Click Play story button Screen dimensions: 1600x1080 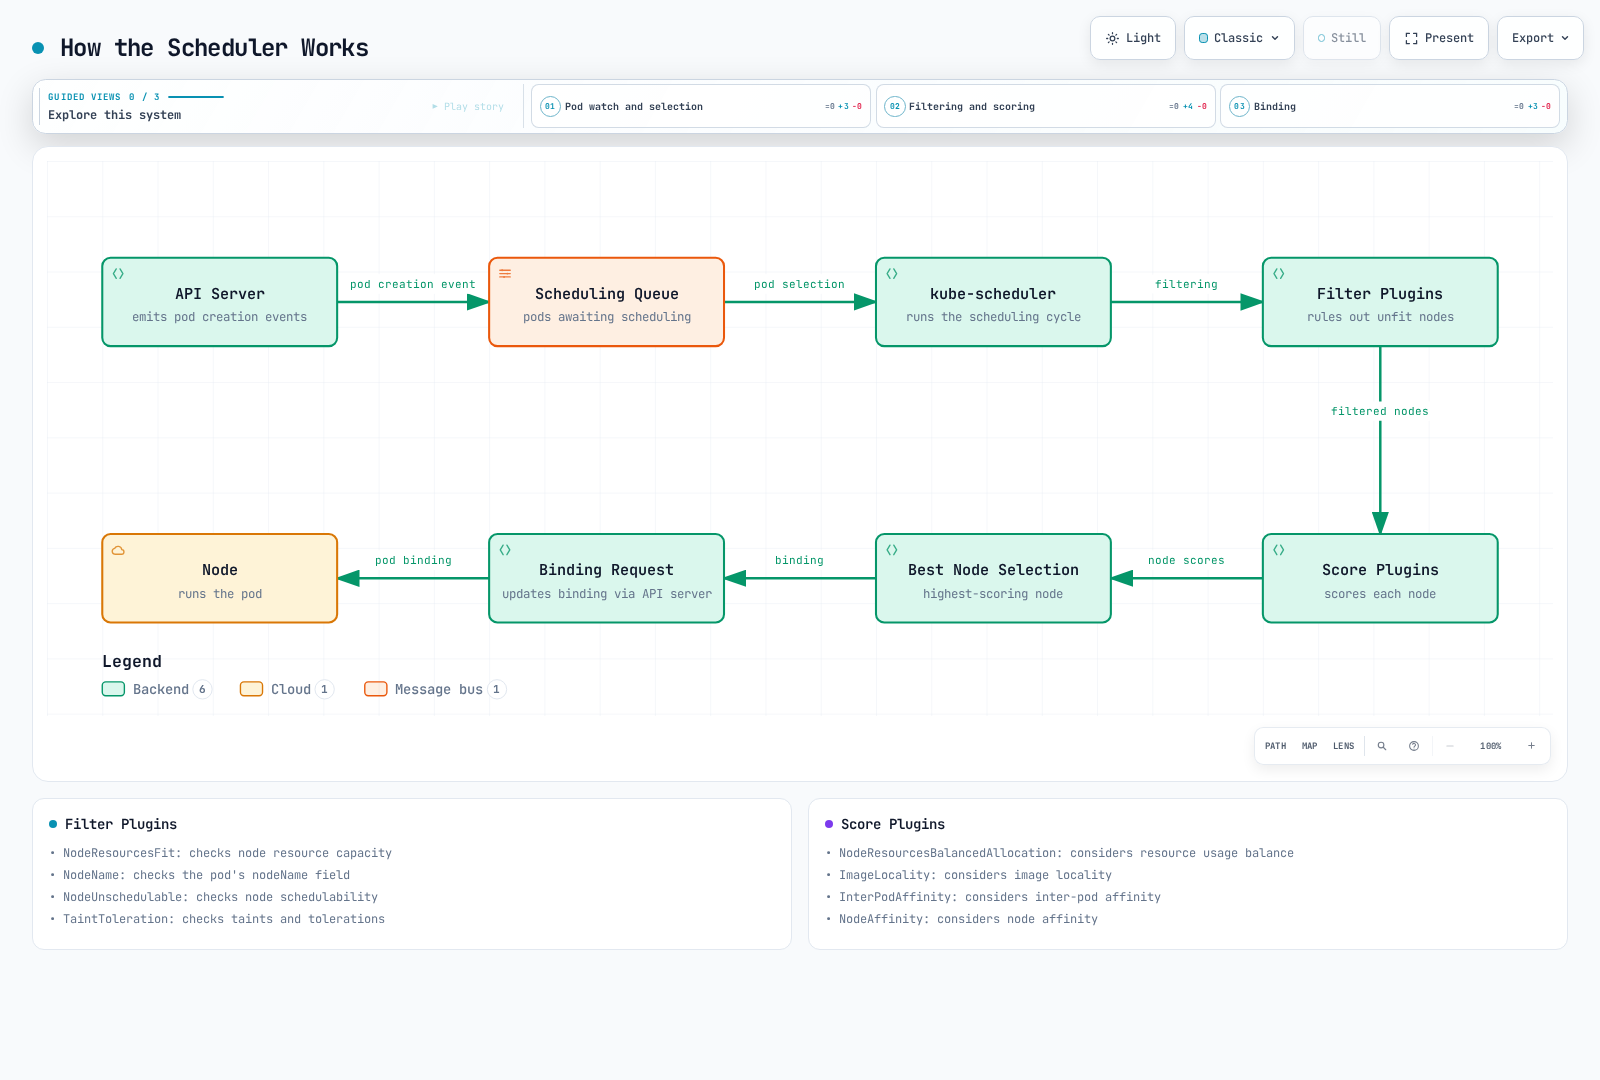[468, 106]
